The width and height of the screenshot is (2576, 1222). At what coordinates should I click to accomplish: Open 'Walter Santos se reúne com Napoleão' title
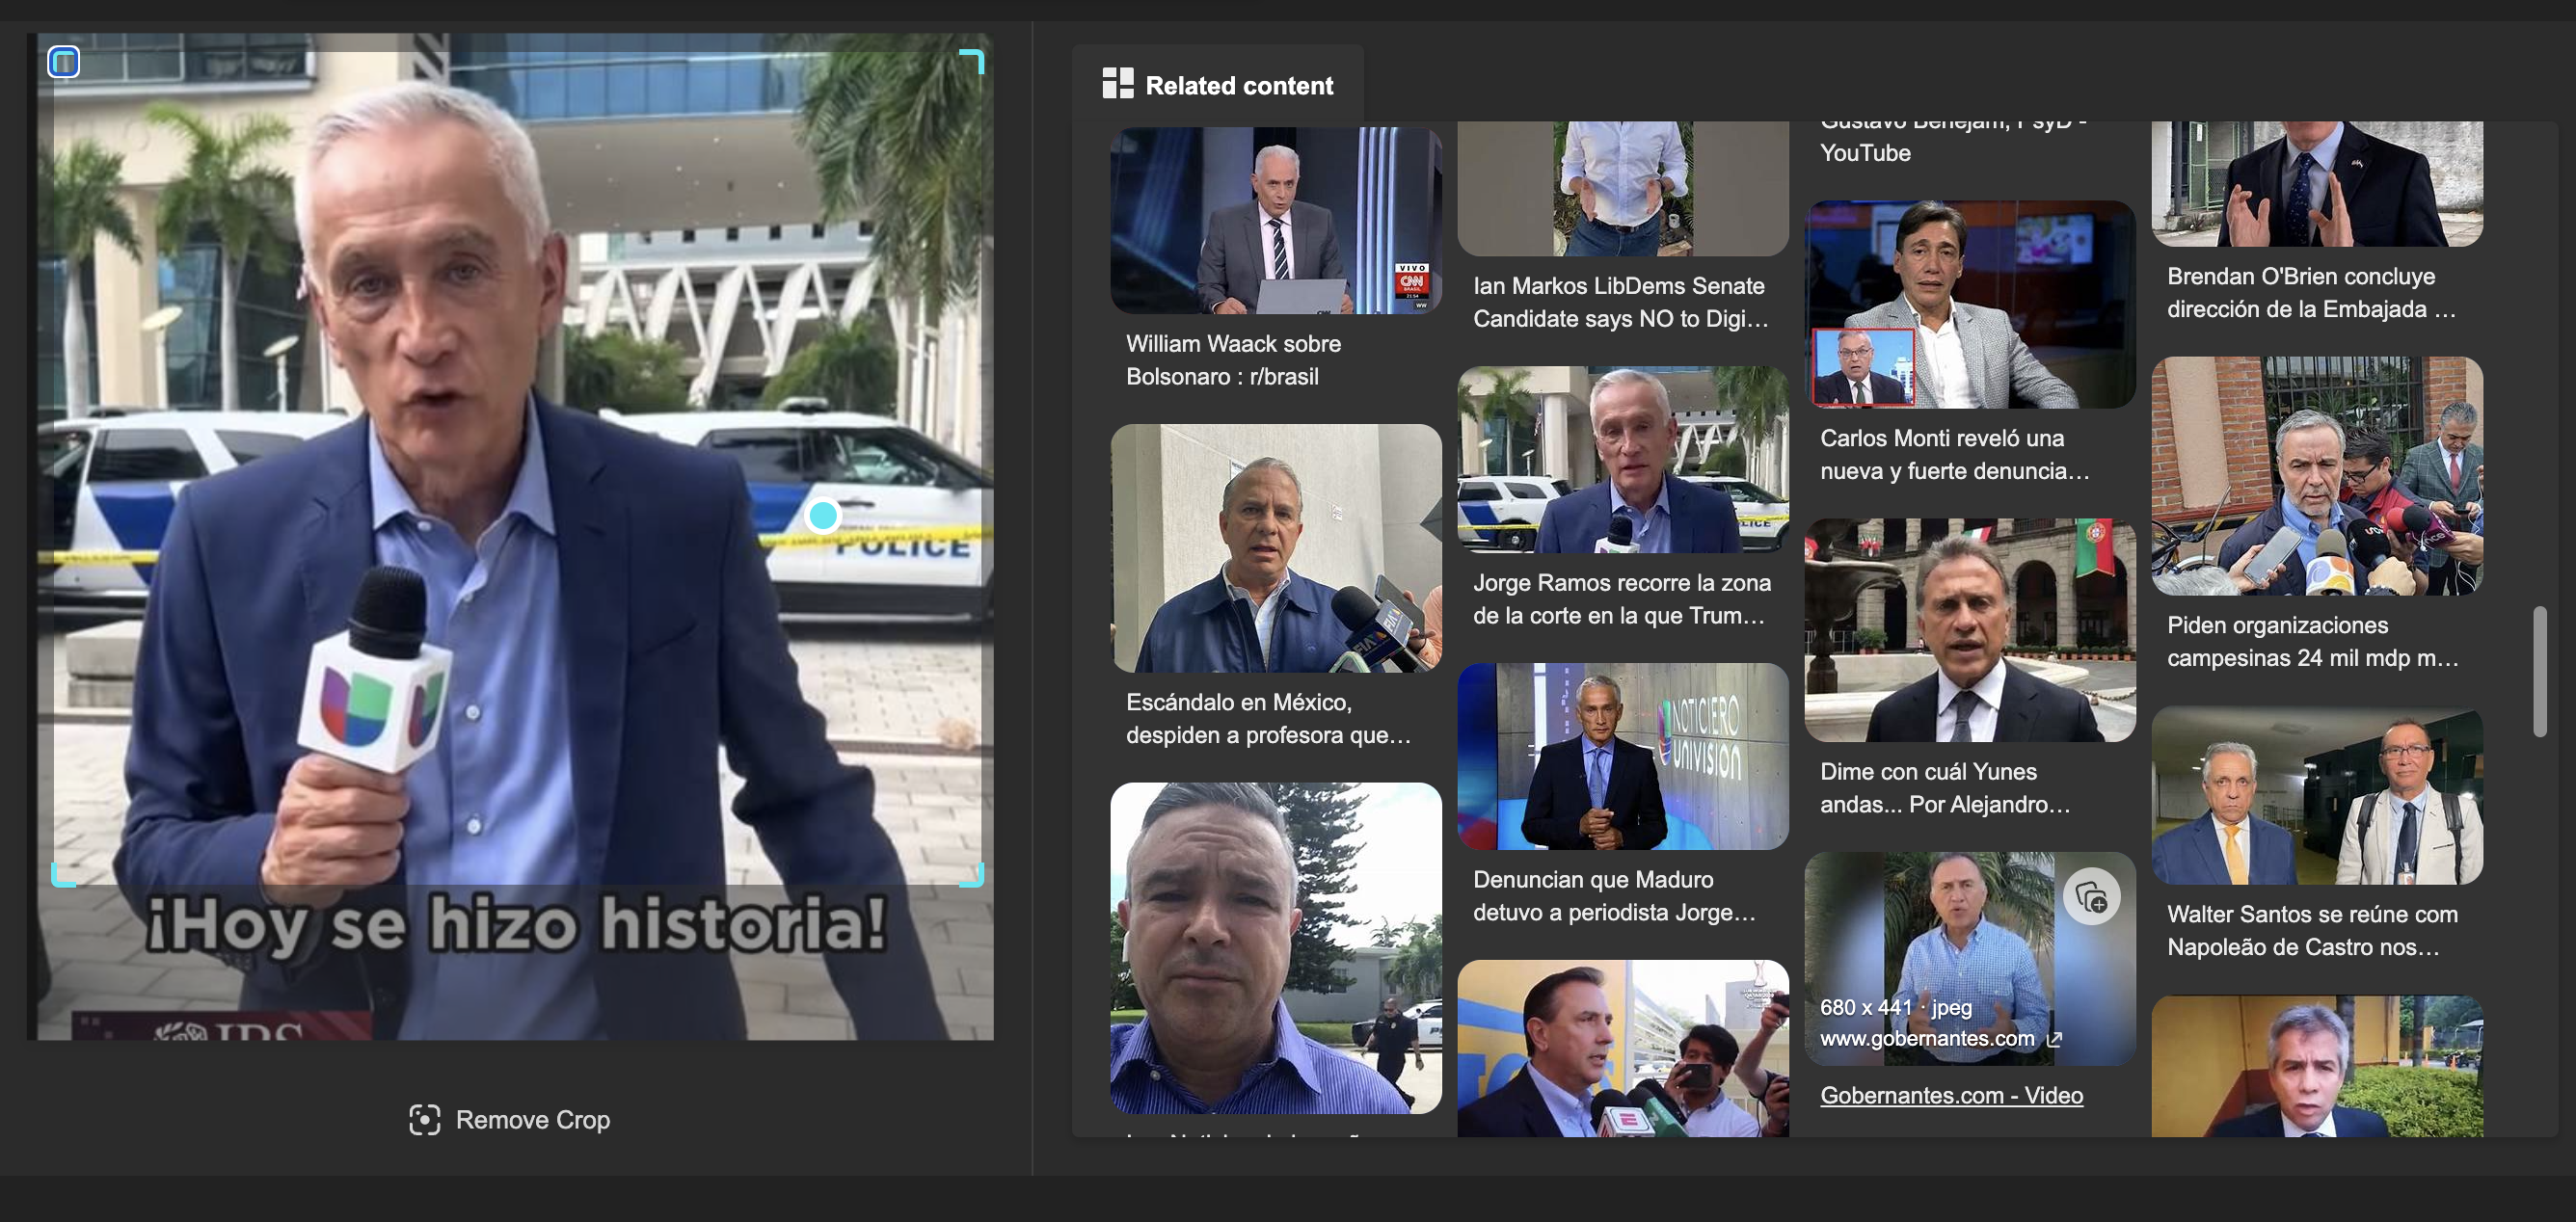point(2312,931)
